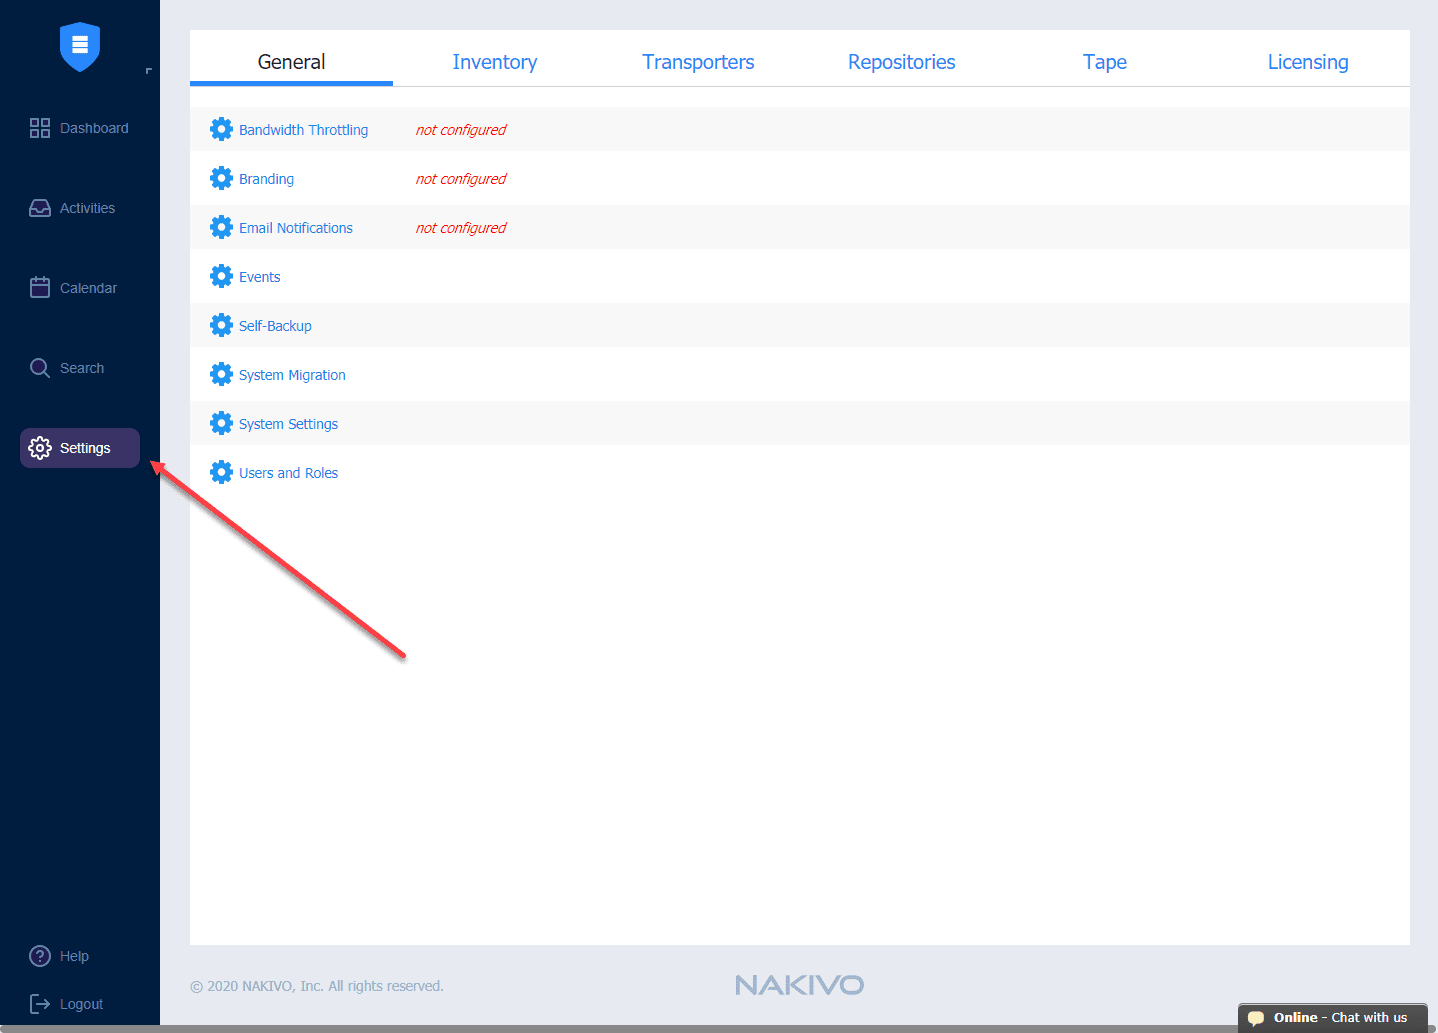Open the Events settings link
Image resolution: width=1438 pixels, height=1033 pixels.
(260, 277)
